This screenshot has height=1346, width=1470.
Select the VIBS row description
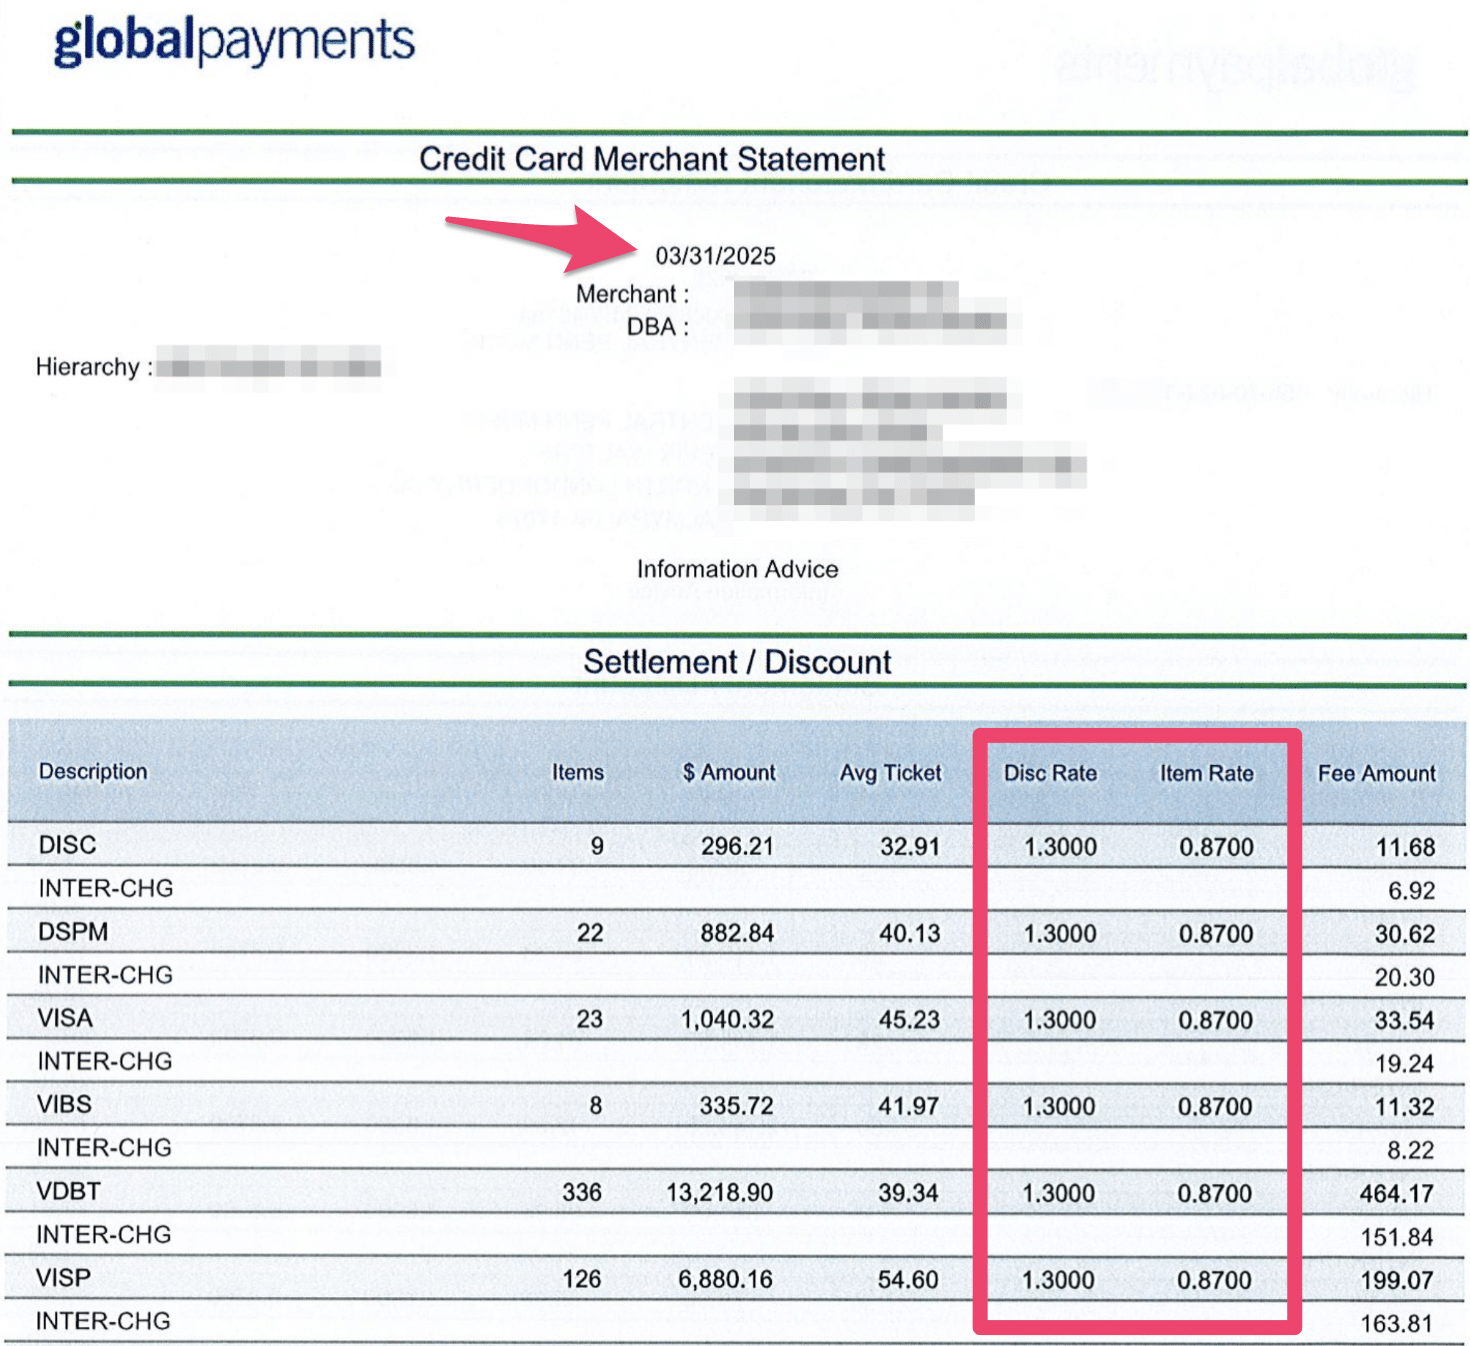tap(64, 1104)
